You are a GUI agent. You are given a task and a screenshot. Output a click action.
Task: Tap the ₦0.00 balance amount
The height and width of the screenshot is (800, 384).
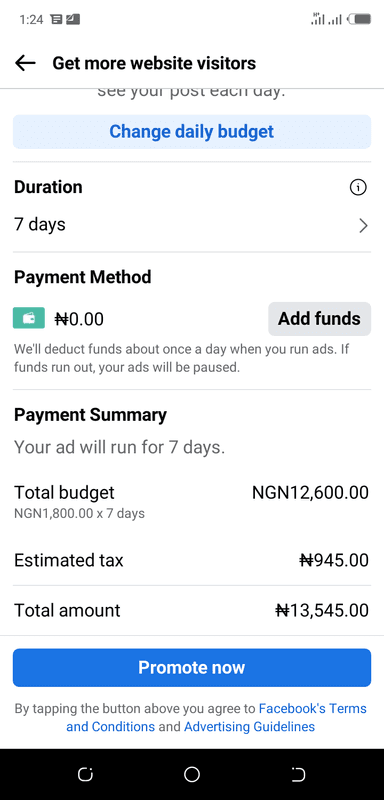pyautogui.click(x=79, y=319)
